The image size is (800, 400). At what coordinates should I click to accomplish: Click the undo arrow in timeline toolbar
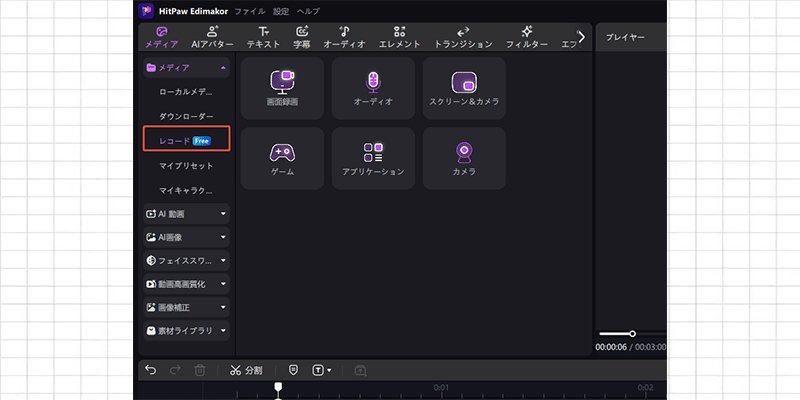(151, 370)
